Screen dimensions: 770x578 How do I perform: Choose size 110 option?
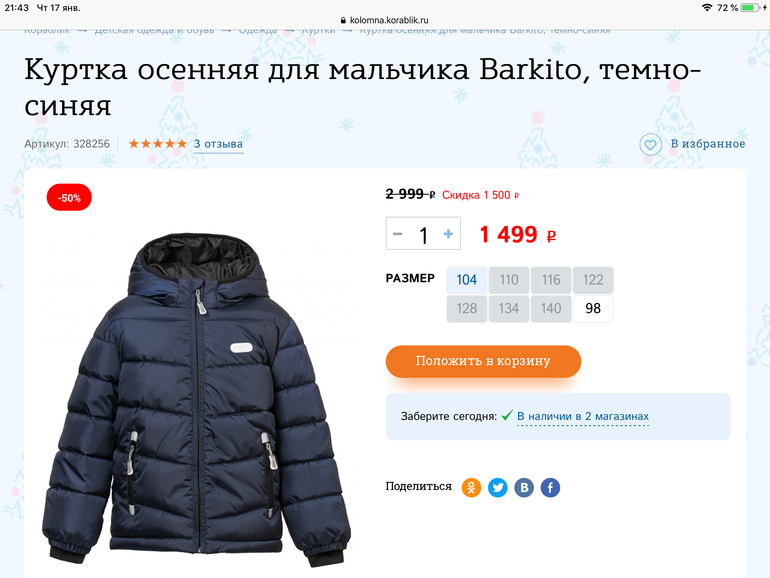coord(509,280)
